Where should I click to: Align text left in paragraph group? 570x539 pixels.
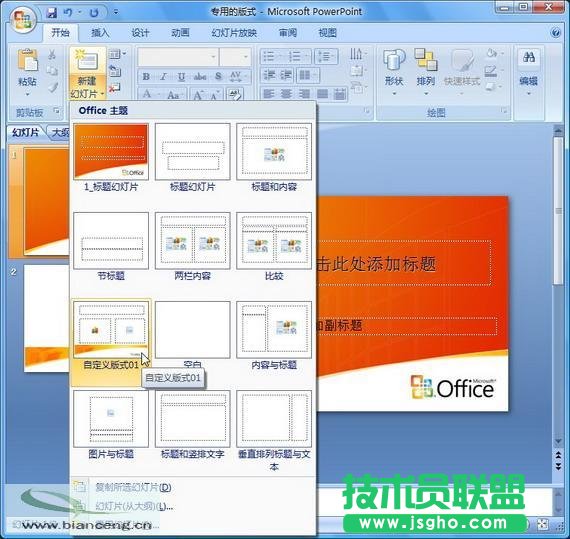(269, 94)
